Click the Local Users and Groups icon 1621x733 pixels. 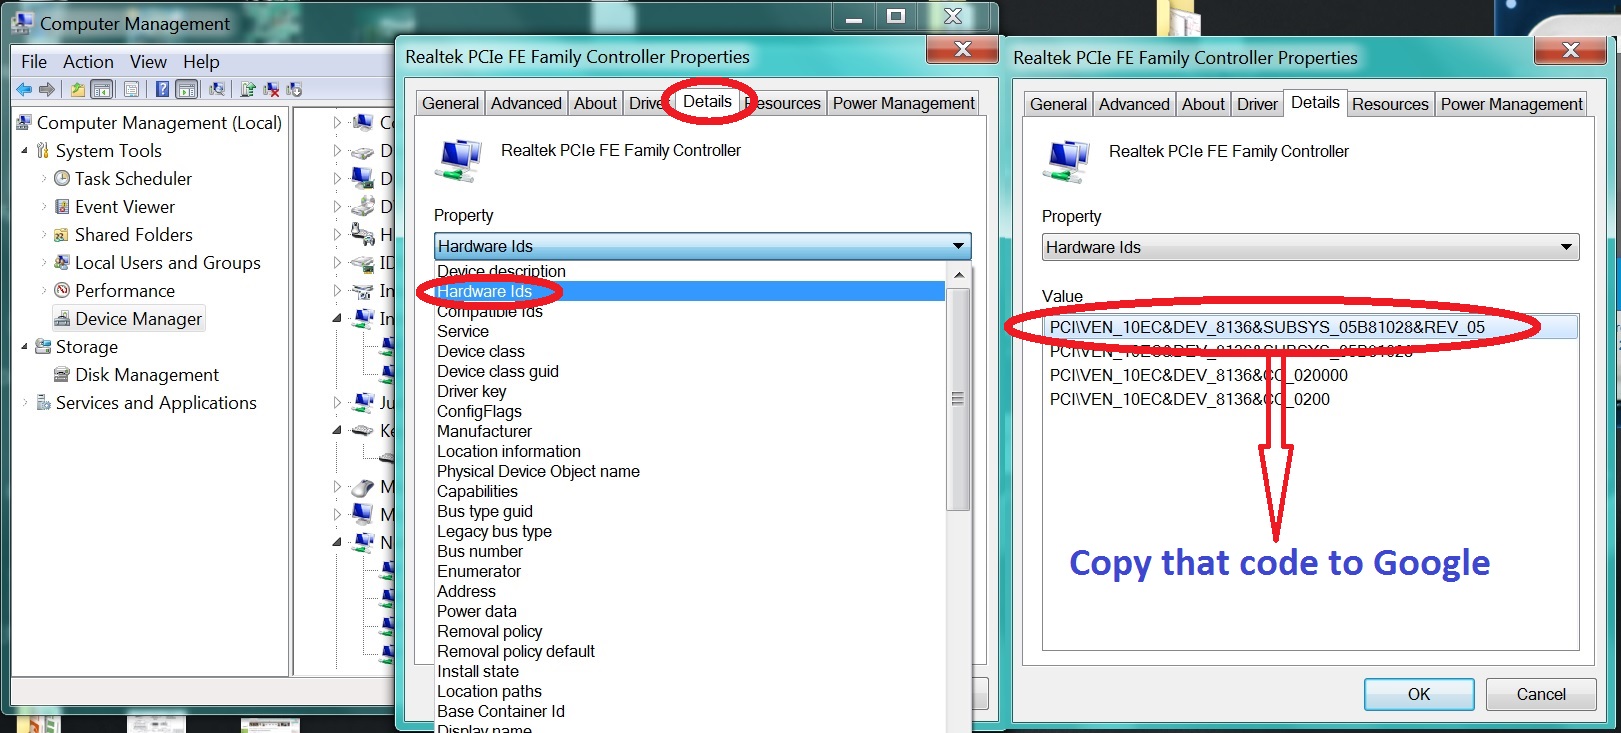tap(62, 263)
